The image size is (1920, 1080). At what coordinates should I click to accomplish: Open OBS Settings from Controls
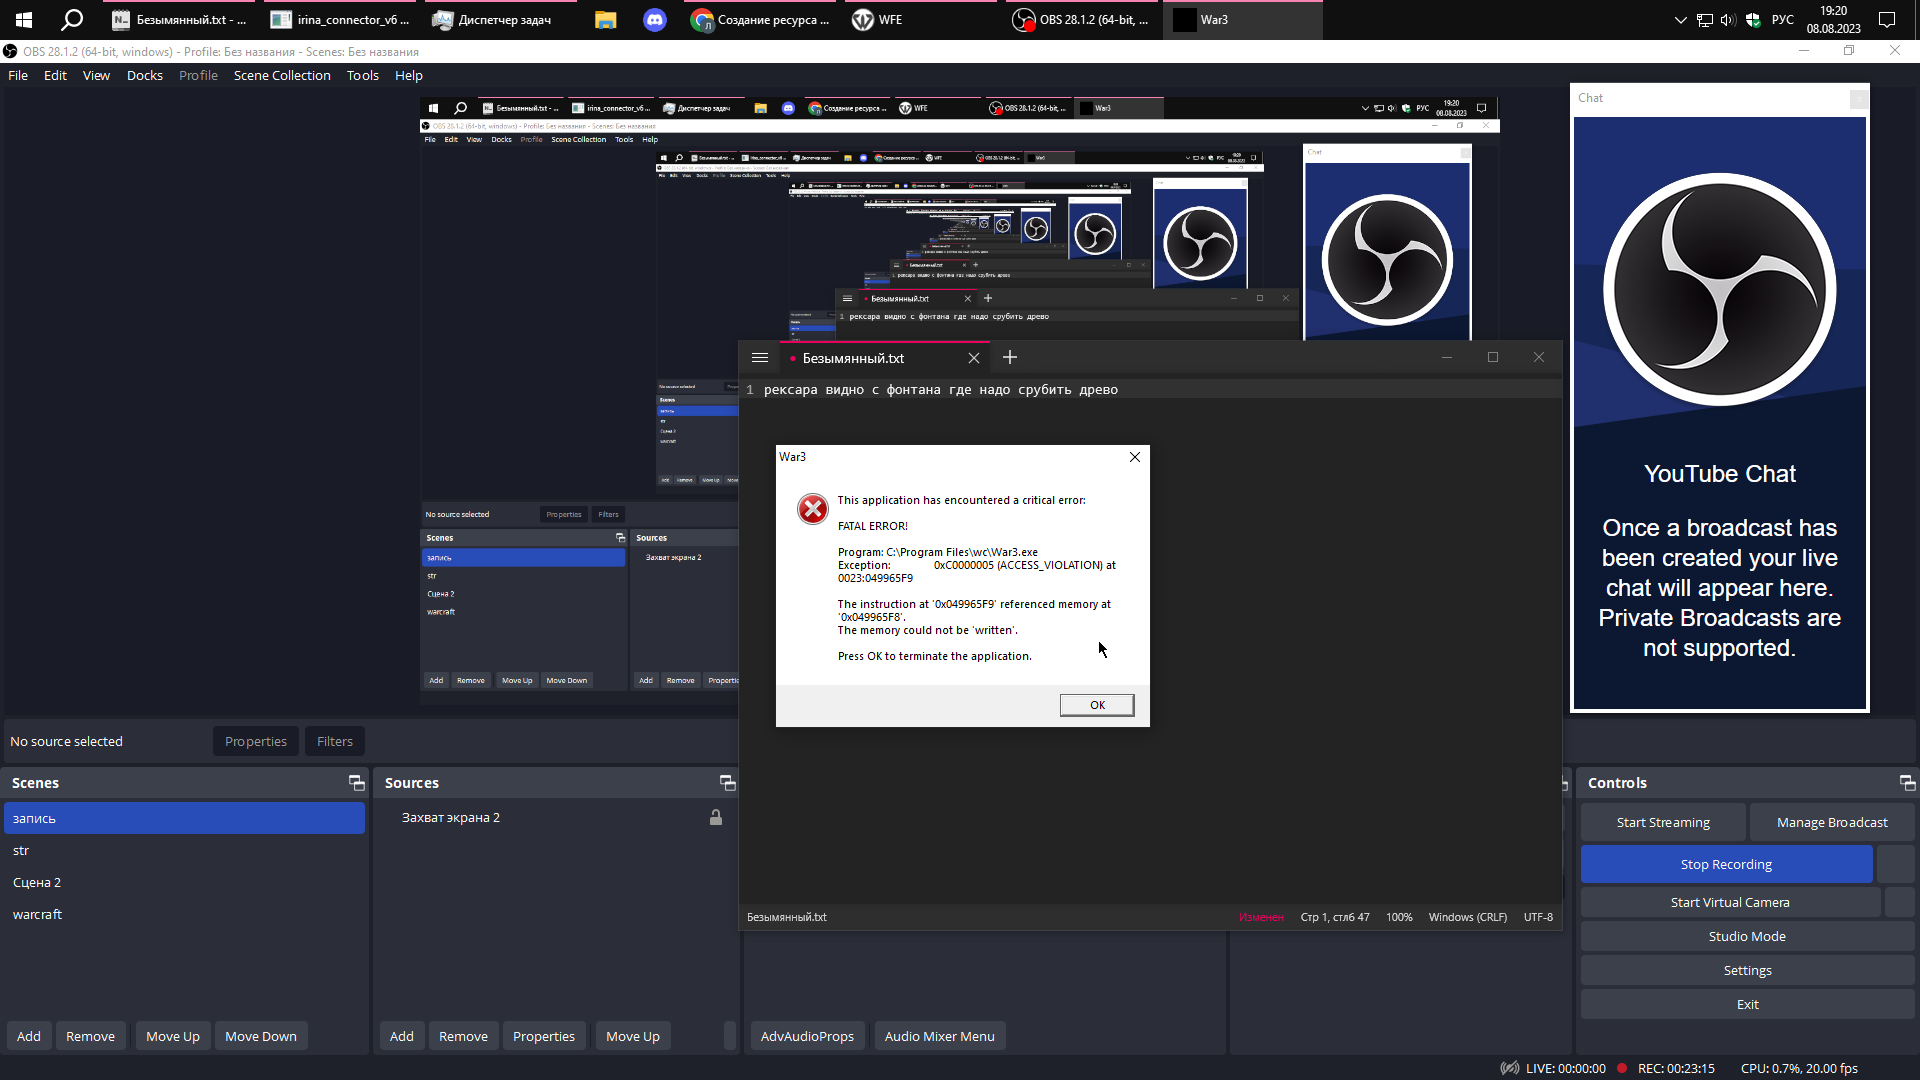pos(1747,970)
